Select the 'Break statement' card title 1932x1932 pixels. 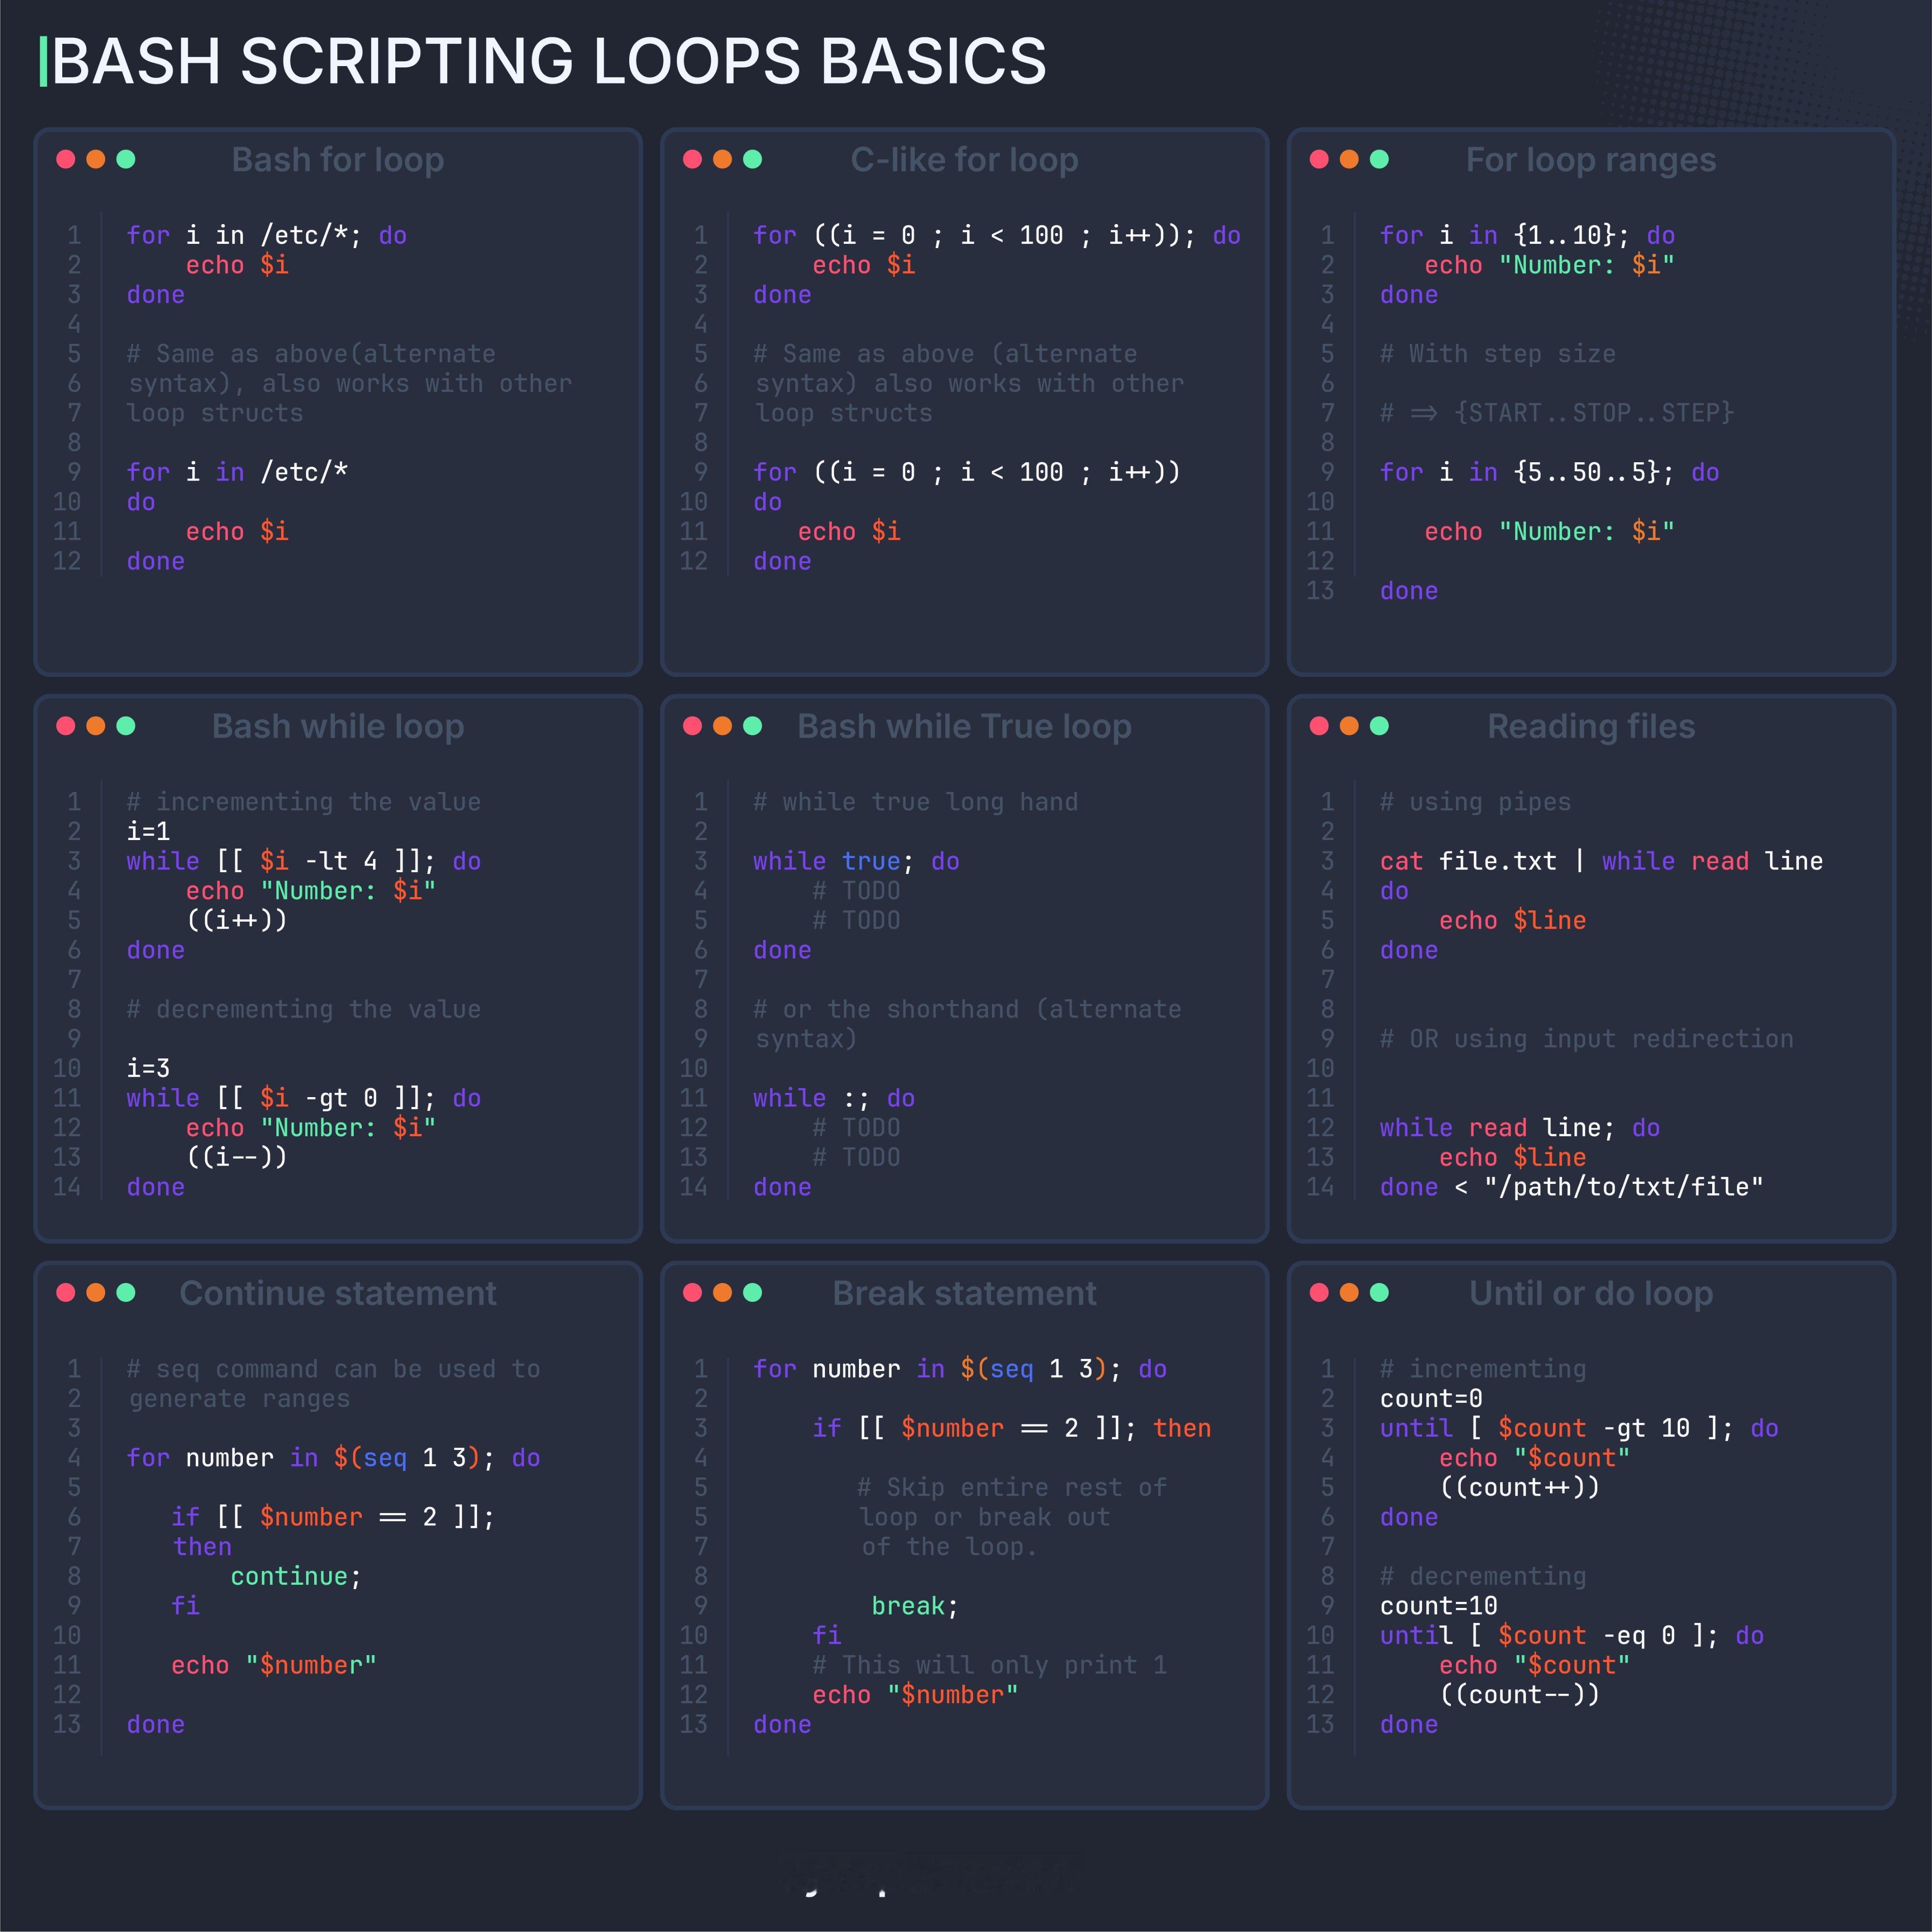(965, 1293)
